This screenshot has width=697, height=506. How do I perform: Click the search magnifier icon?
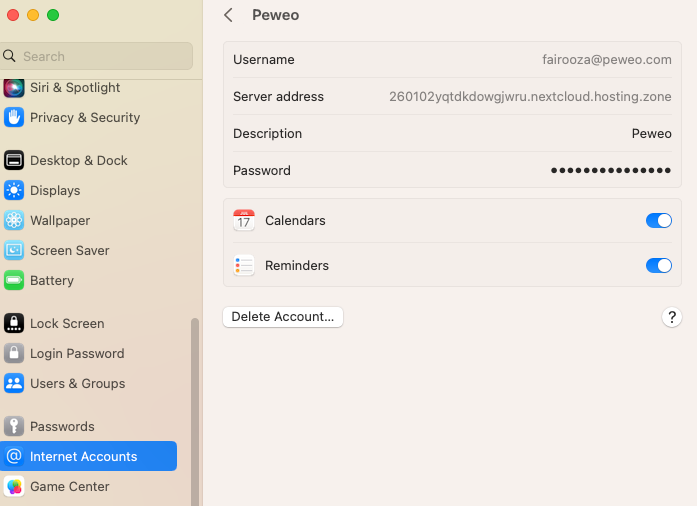[9, 56]
